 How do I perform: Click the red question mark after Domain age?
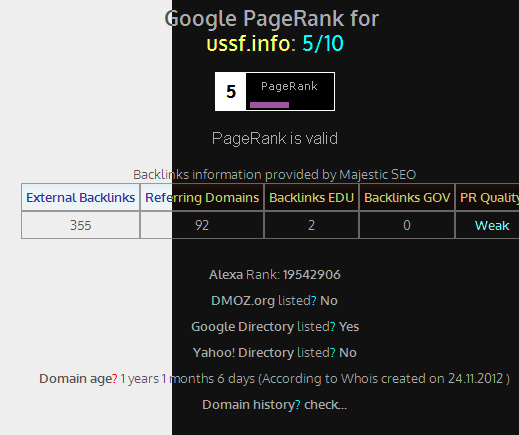[115, 379]
